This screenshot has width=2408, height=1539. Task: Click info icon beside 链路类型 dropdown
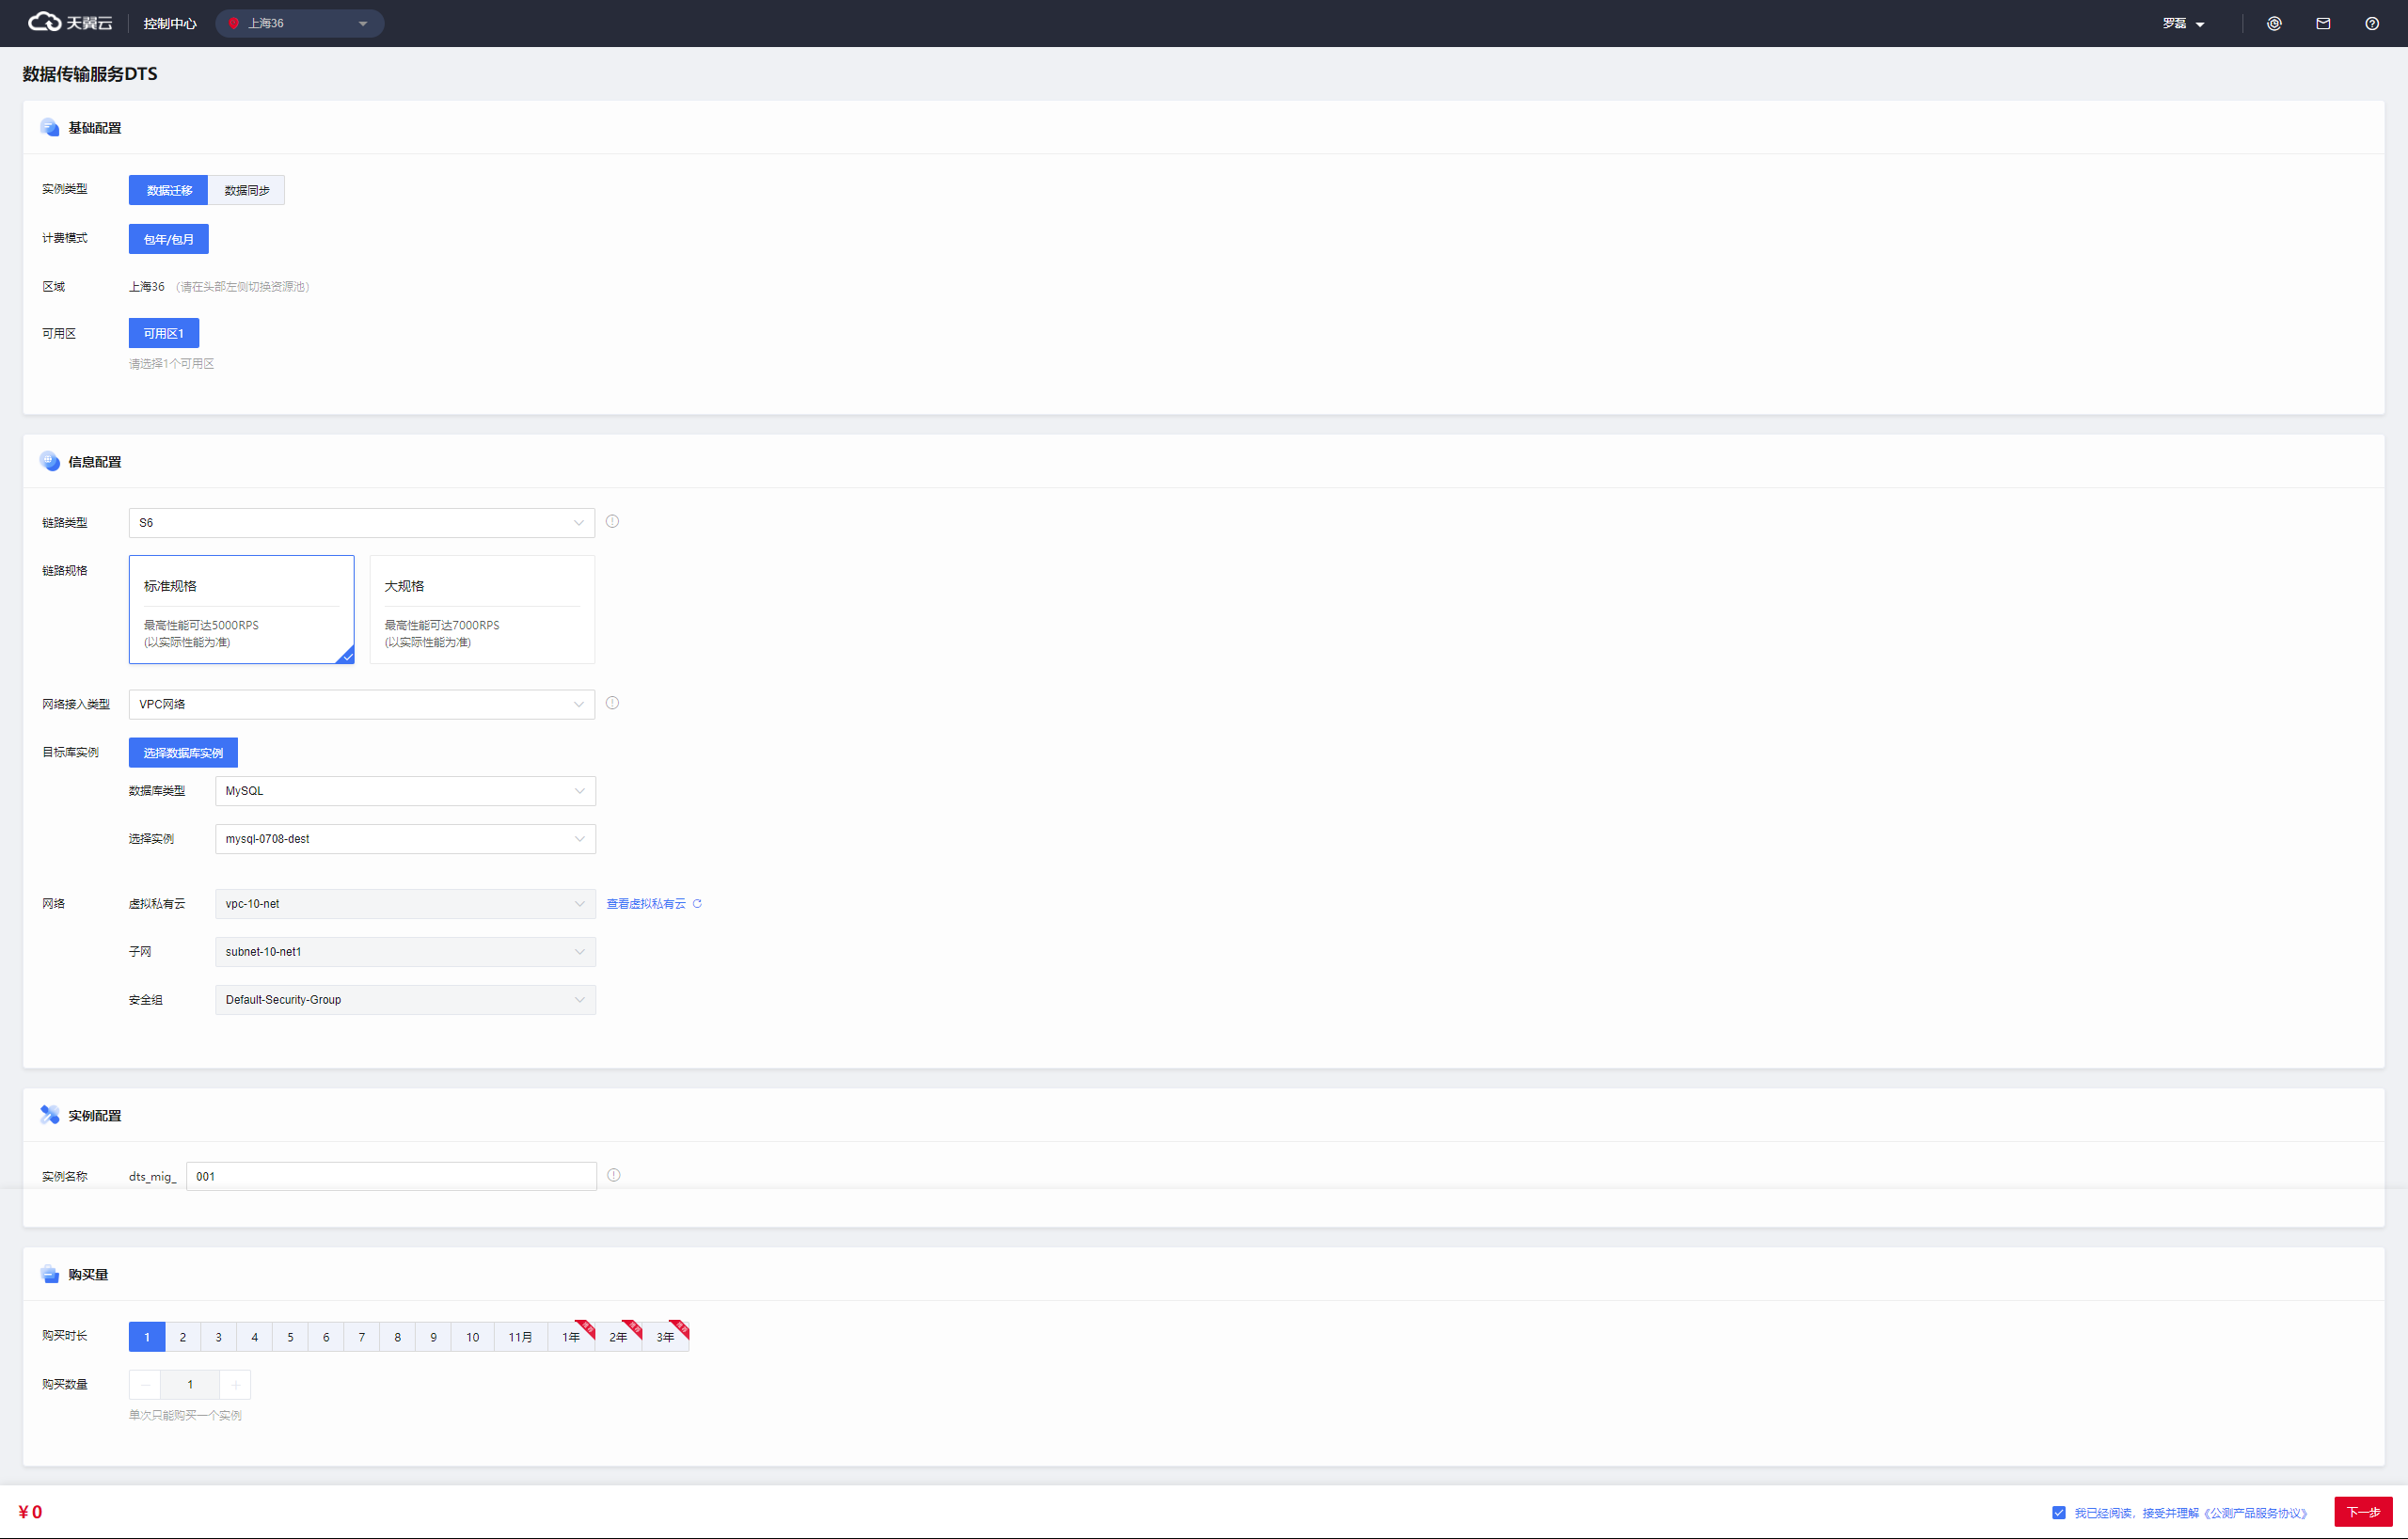[612, 521]
